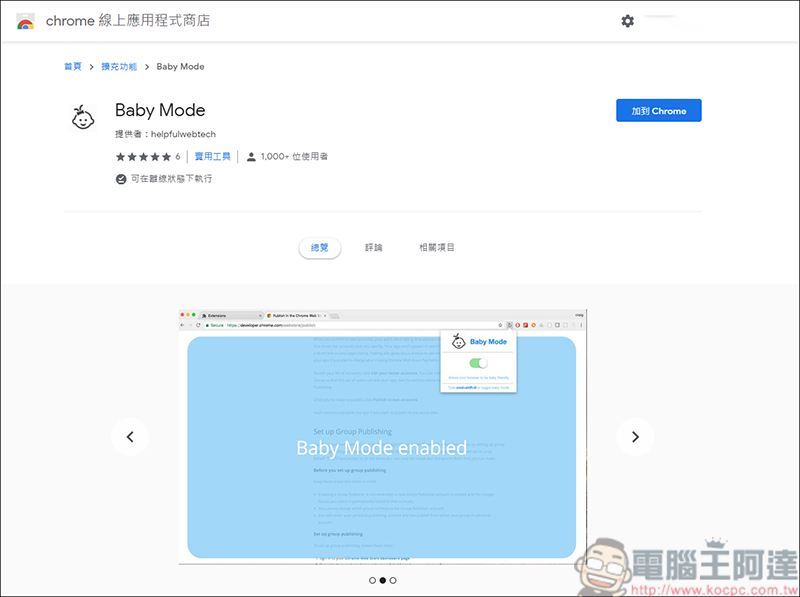Click the user count person icon
The width and height of the screenshot is (800, 597).
[251, 157]
